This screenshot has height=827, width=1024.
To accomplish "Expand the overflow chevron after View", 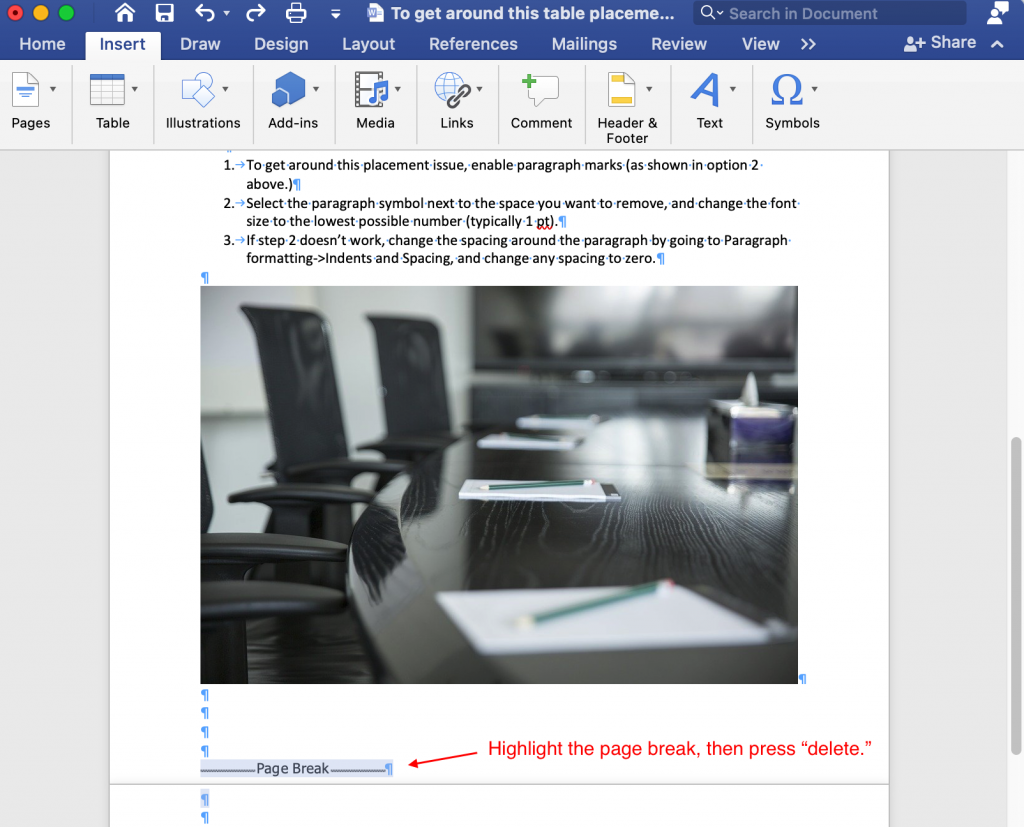I will pos(807,44).
